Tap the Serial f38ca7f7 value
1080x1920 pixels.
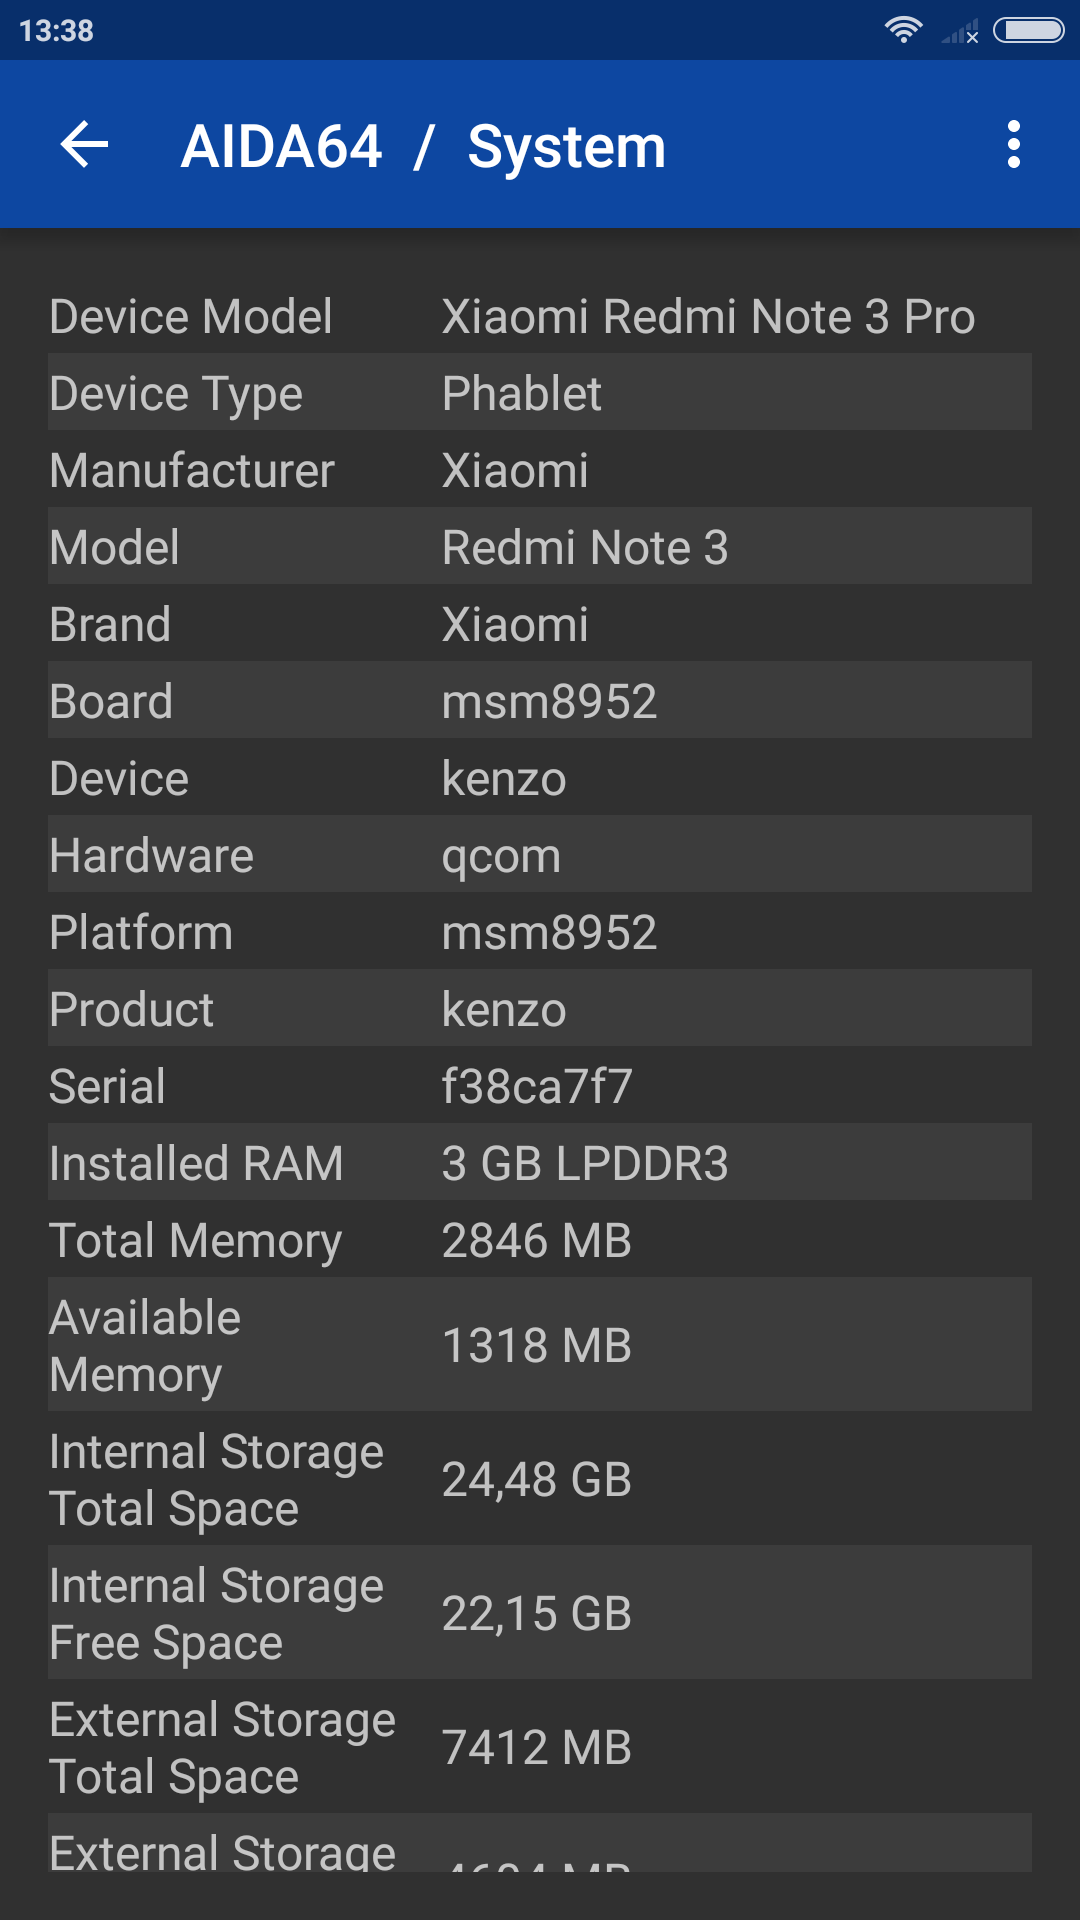[537, 1086]
